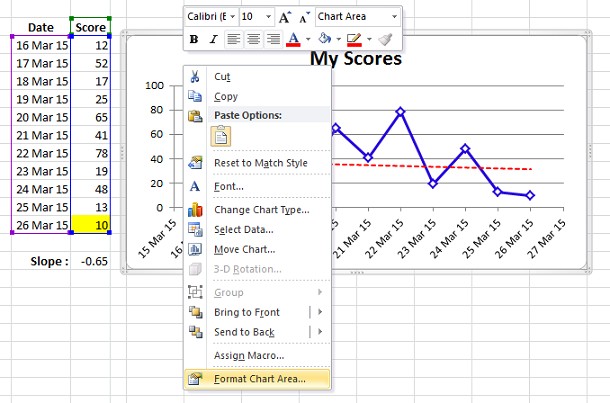Choose Format Chart Area from context menu

pyautogui.click(x=260, y=378)
